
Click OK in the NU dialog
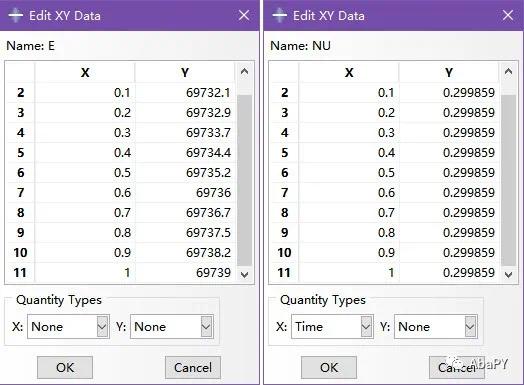pyautogui.click(x=329, y=367)
